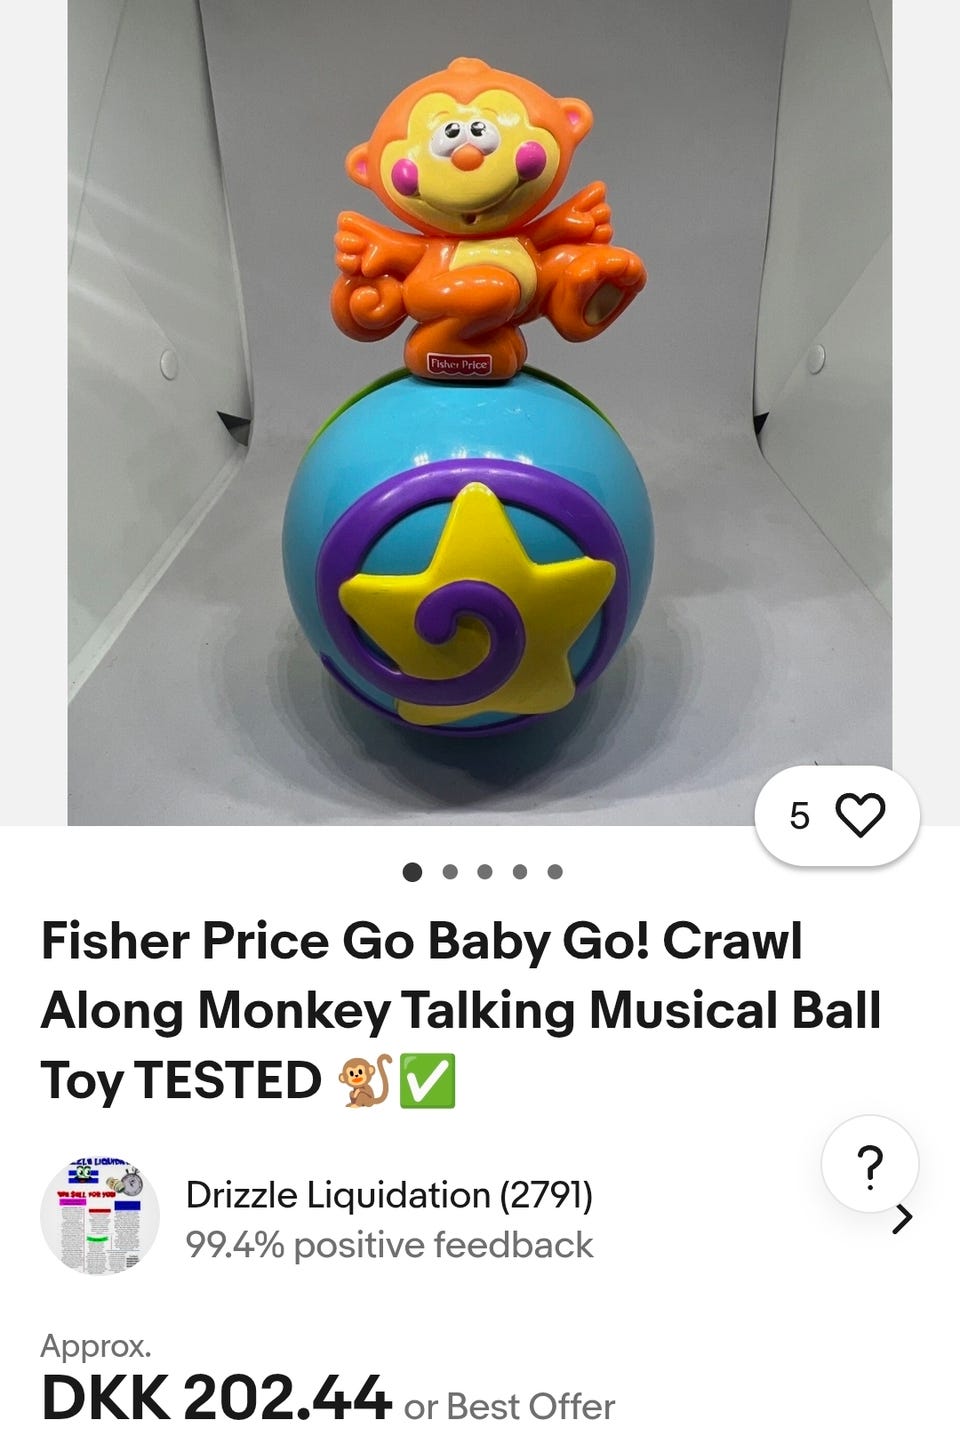Click the Fisher Price logo on the toy
Screen dimensions: 960x1436
click(459, 364)
